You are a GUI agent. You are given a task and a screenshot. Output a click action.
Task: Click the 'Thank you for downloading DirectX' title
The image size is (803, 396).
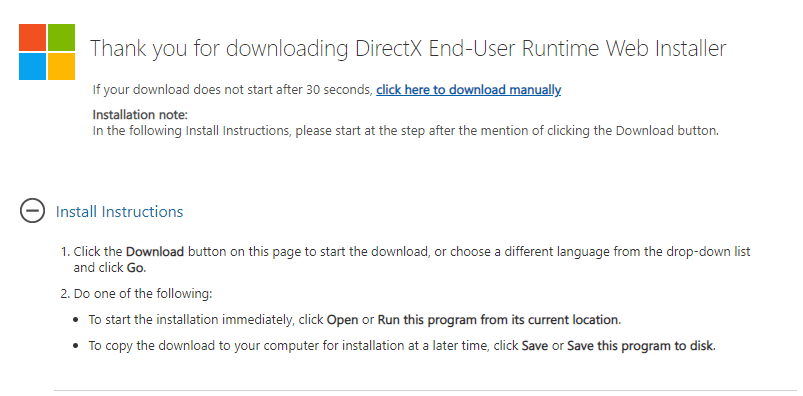pyautogui.click(x=408, y=49)
